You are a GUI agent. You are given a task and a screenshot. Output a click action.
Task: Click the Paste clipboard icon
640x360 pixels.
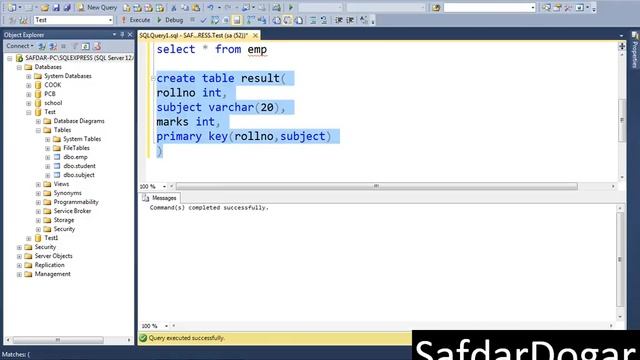[196, 7]
